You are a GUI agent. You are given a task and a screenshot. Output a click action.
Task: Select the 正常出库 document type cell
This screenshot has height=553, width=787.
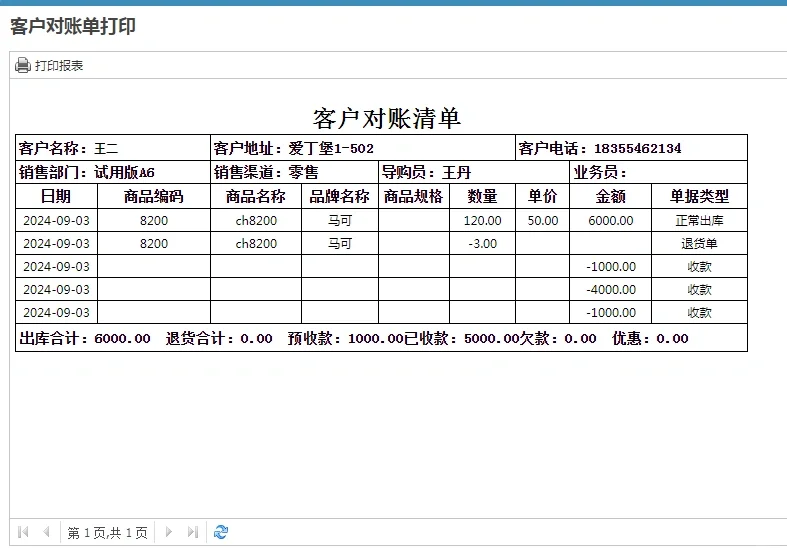coord(699,220)
